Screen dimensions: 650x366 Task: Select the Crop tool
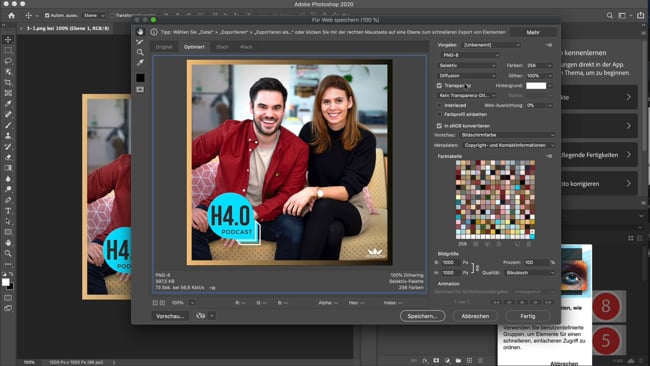[x=8, y=82]
